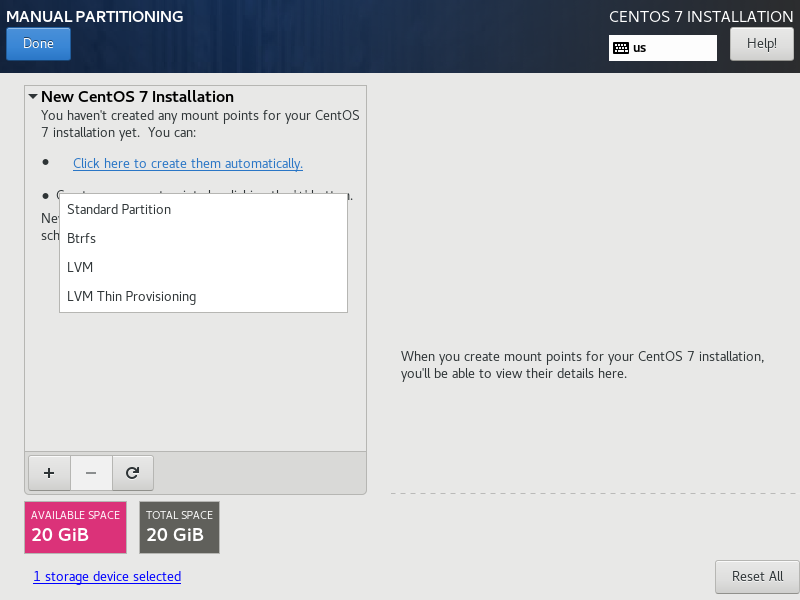Collapse the New CentOS 7 Installation section
The image size is (800, 600).
33,96
